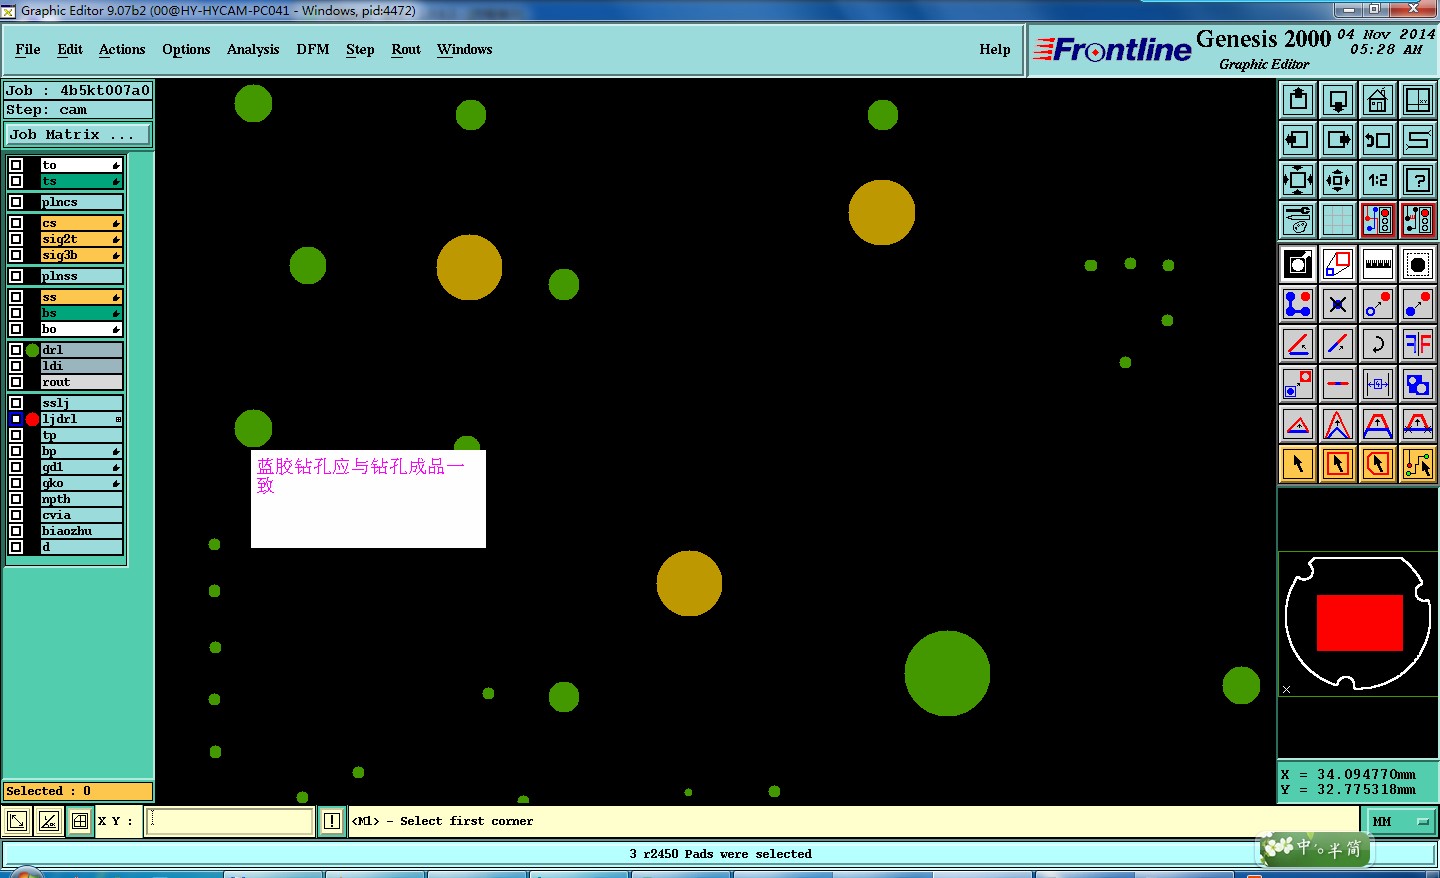This screenshot has width=1440, height=878.
Task: Open the Analysis menu
Action: (x=253, y=49)
